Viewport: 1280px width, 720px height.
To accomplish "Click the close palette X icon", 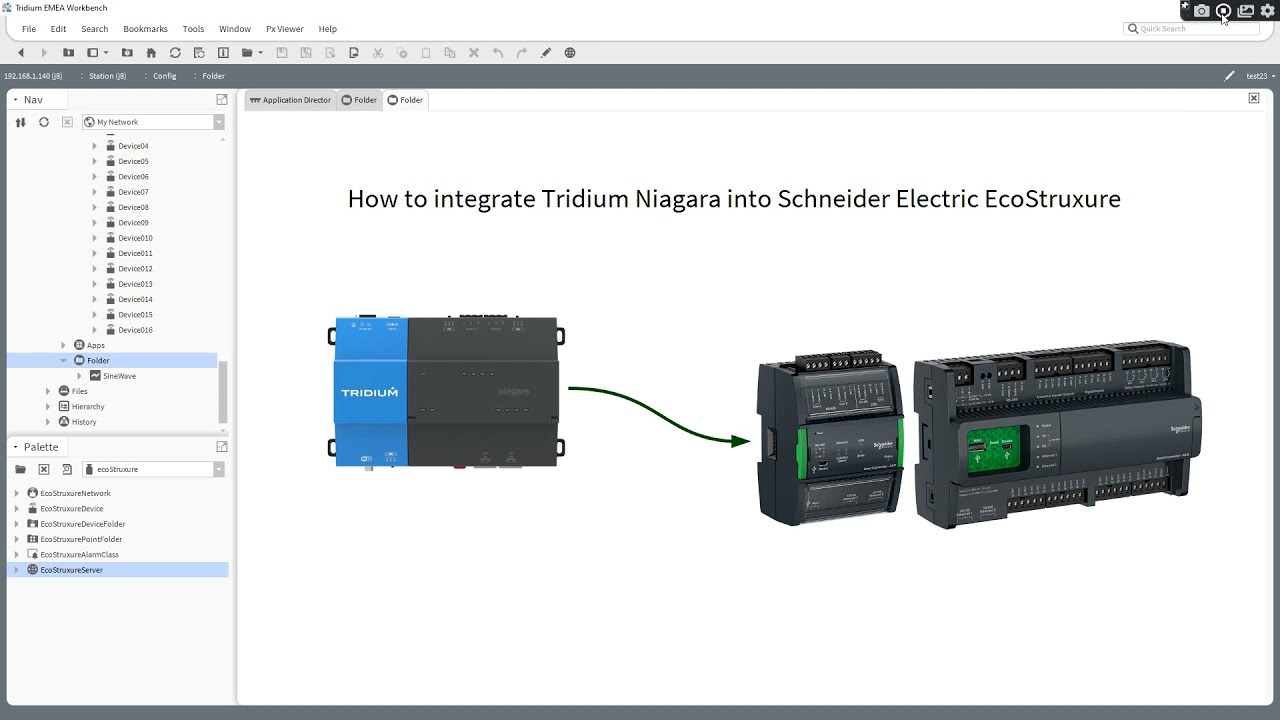I will pos(44,469).
